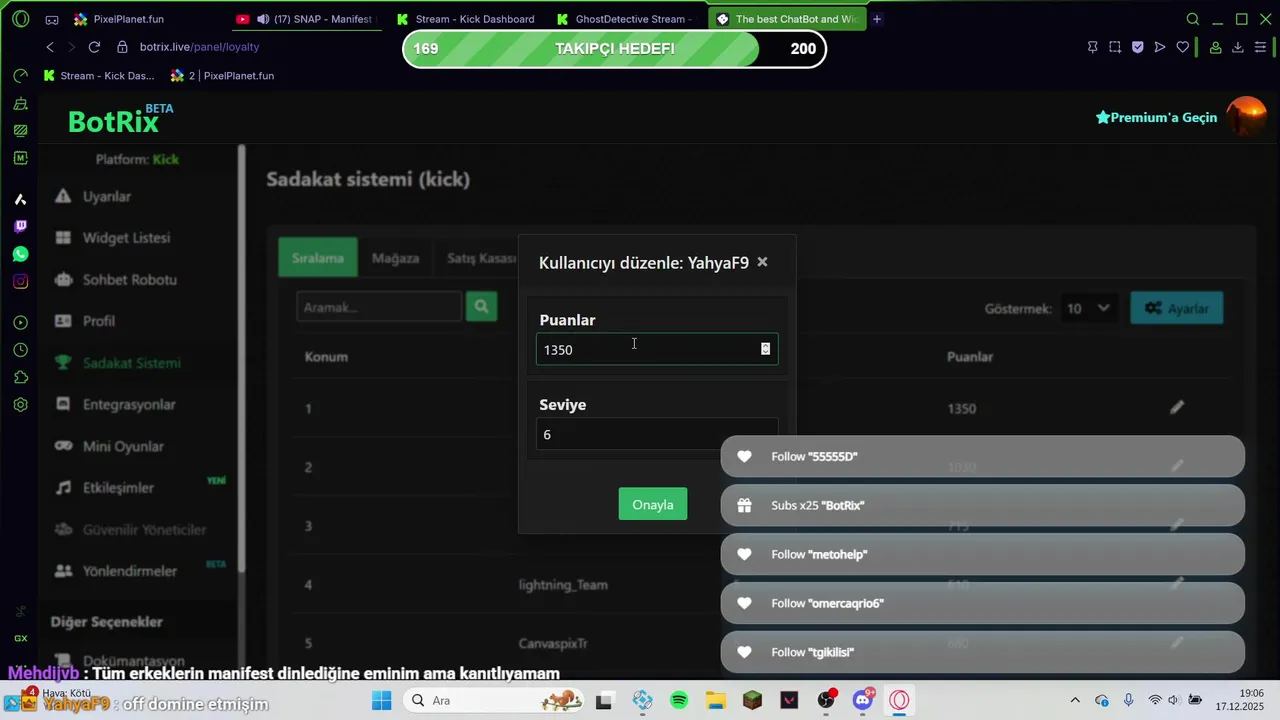Confirm changes with the Onayla button

653,504
